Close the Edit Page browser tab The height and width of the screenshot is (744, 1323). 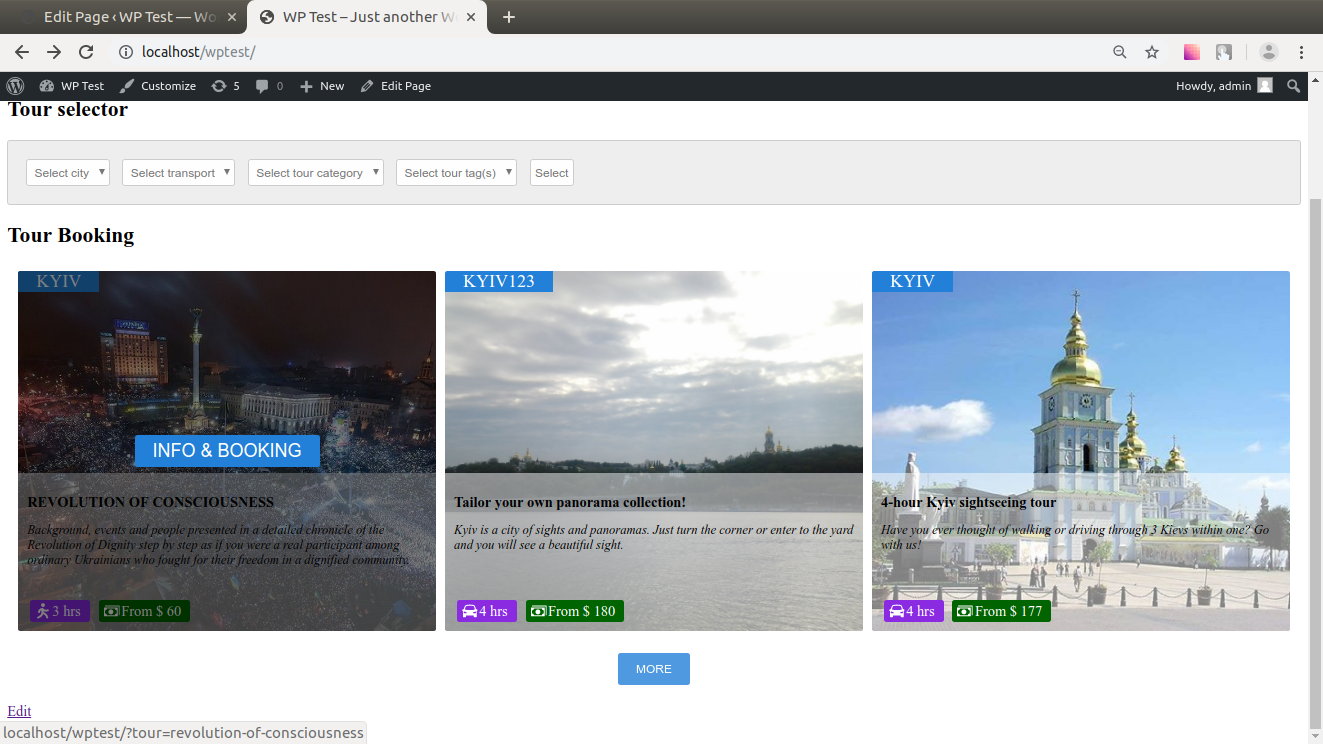point(234,17)
